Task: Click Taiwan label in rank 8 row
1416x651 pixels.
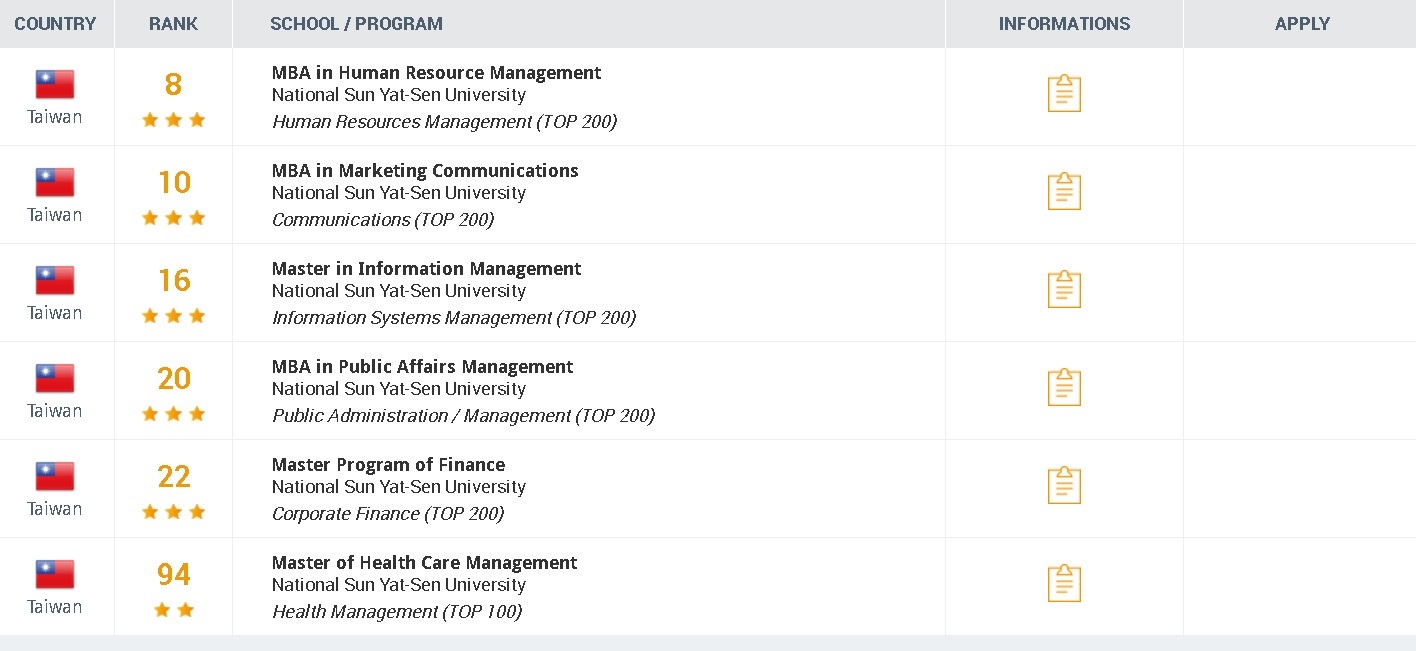Action: pyautogui.click(x=55, y=117)
